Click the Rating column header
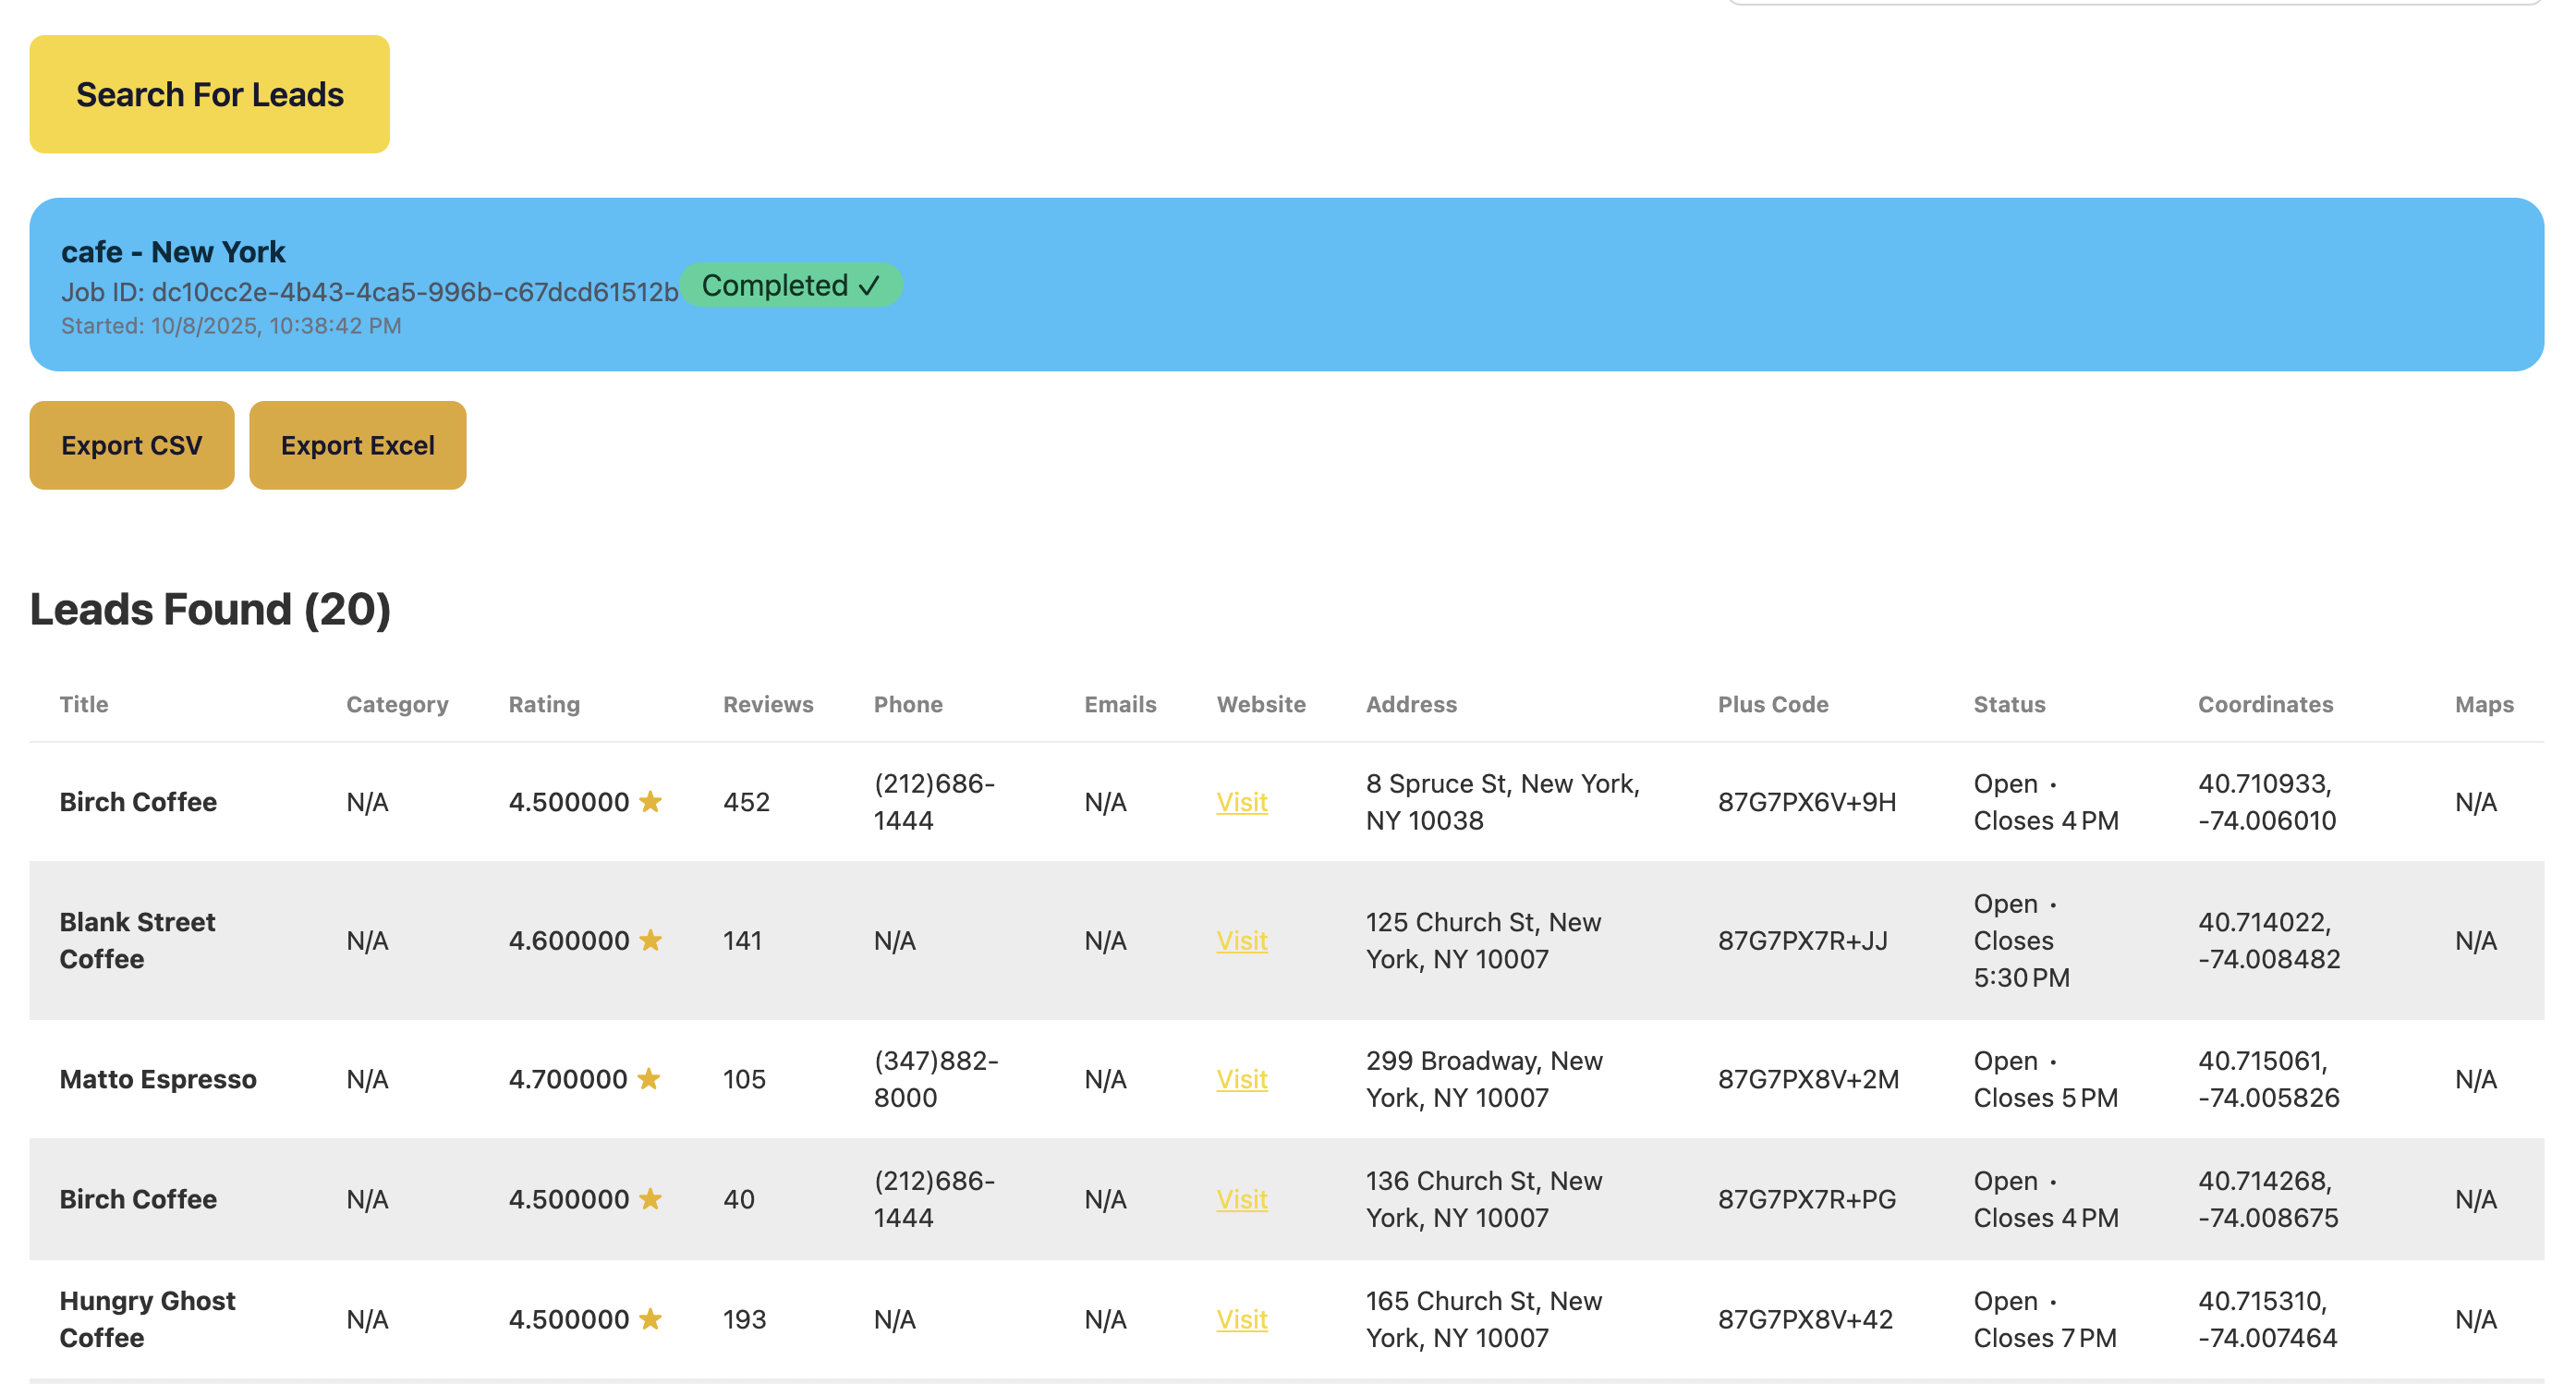 coord(543,704)
